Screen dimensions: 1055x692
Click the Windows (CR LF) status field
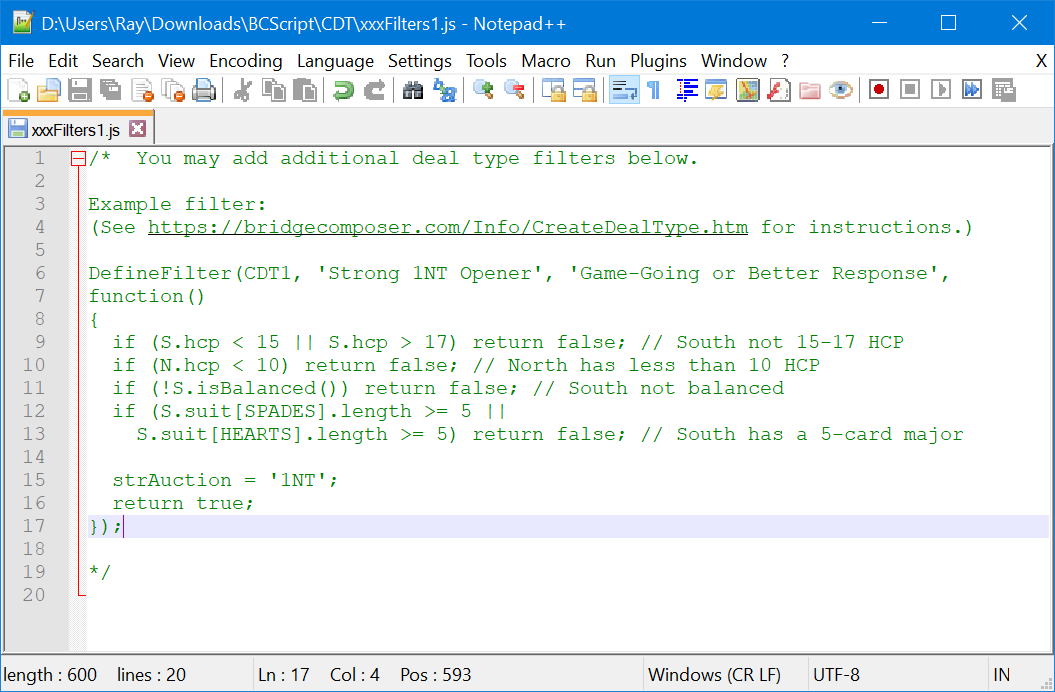[715, 674]
